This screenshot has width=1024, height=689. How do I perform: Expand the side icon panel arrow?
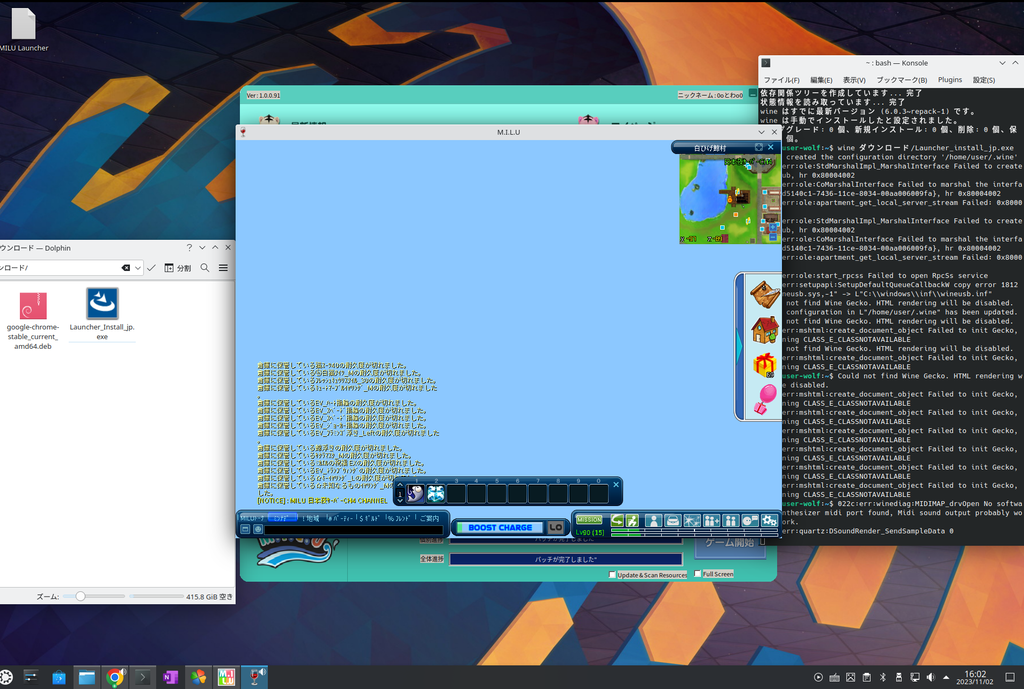739,346
